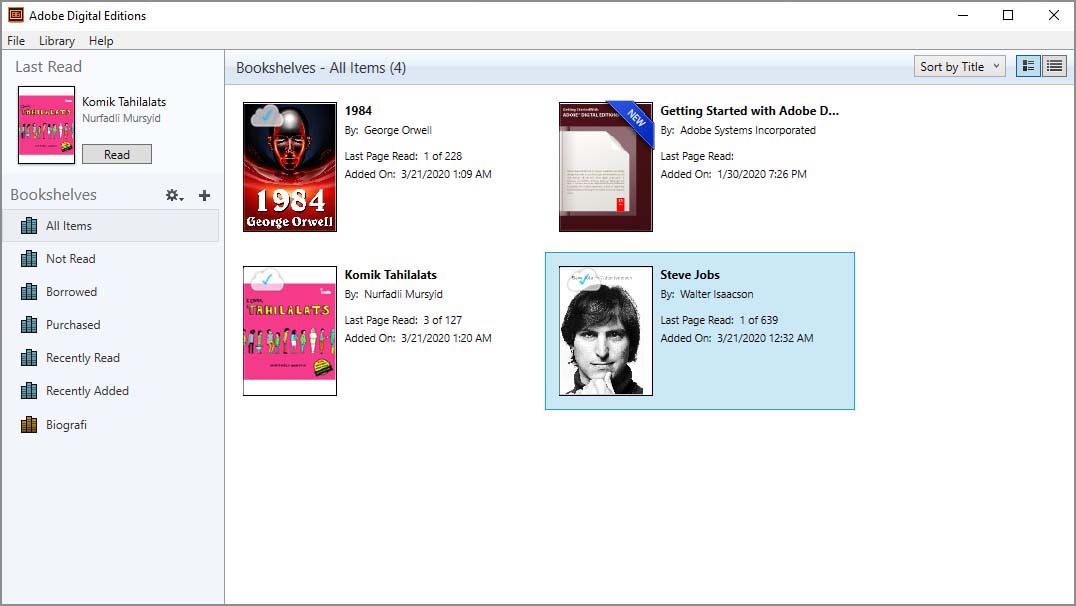Viewport: 1076px width, 606px height.
Task: Create a new bookshelf with plus button
Action: pyautogui.click(x=204, y=194)
